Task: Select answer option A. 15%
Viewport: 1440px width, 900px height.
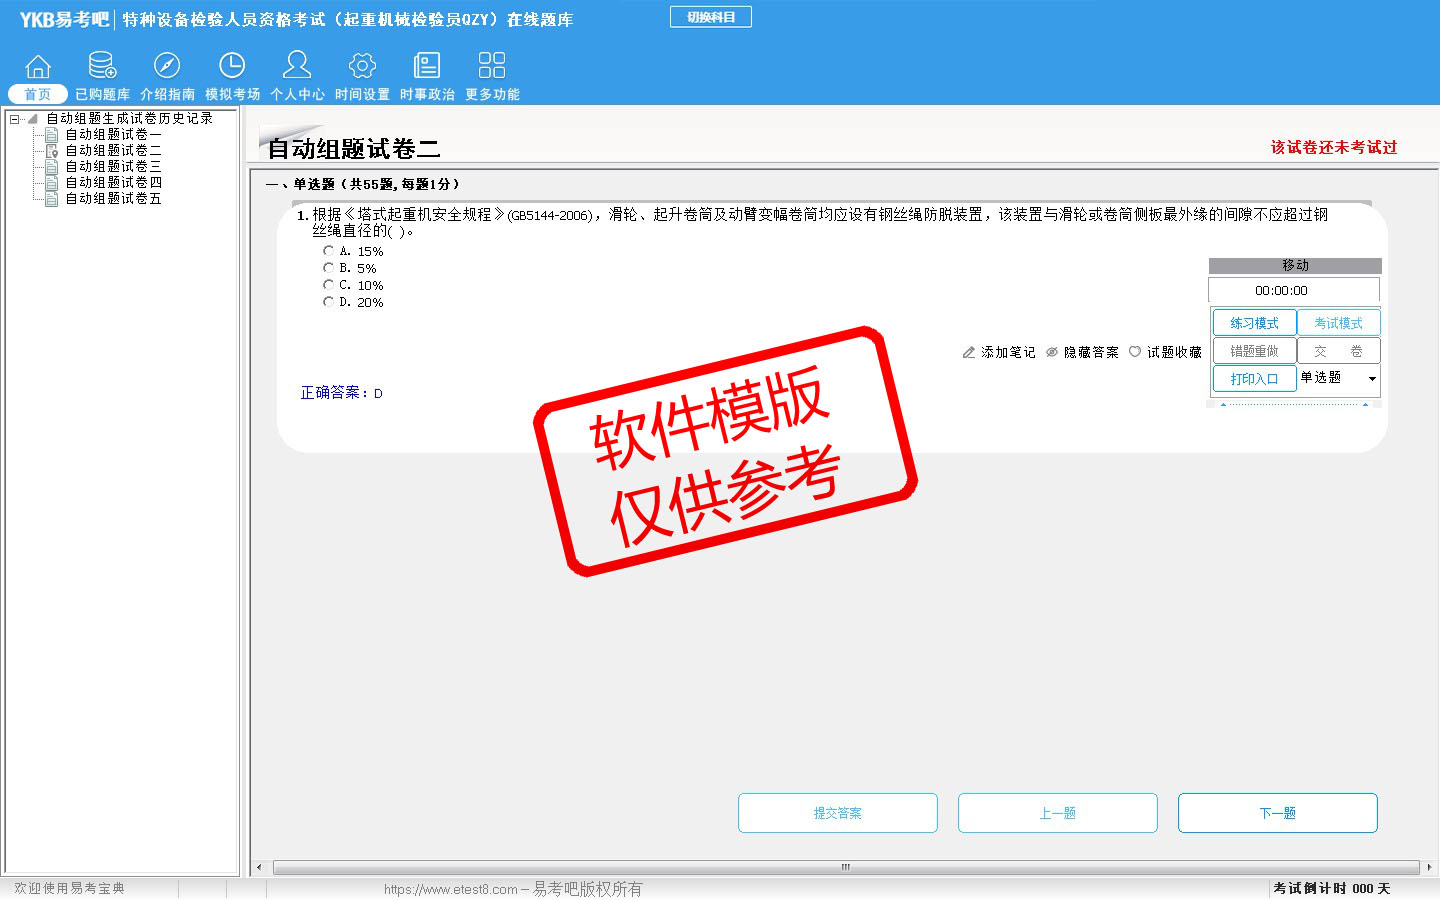Action: coord(329,251)
